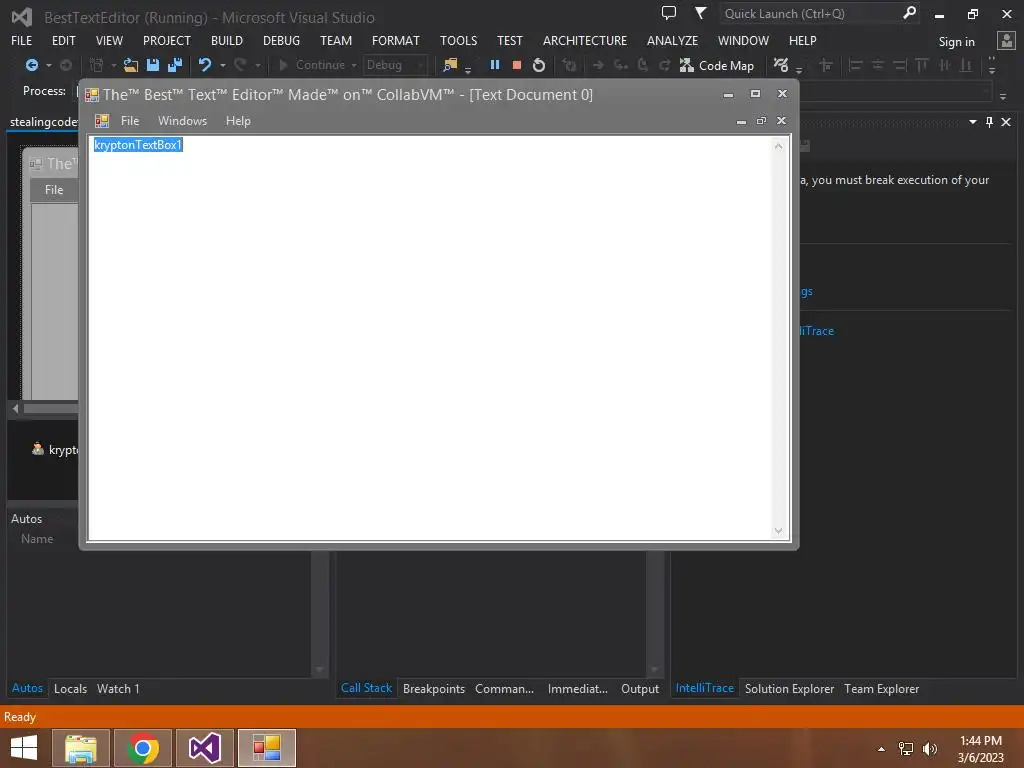Open the Windows menu in text editor
The width and height of the screenshot is (1024, 768).
pyautogui.click(x=182, y=121)
